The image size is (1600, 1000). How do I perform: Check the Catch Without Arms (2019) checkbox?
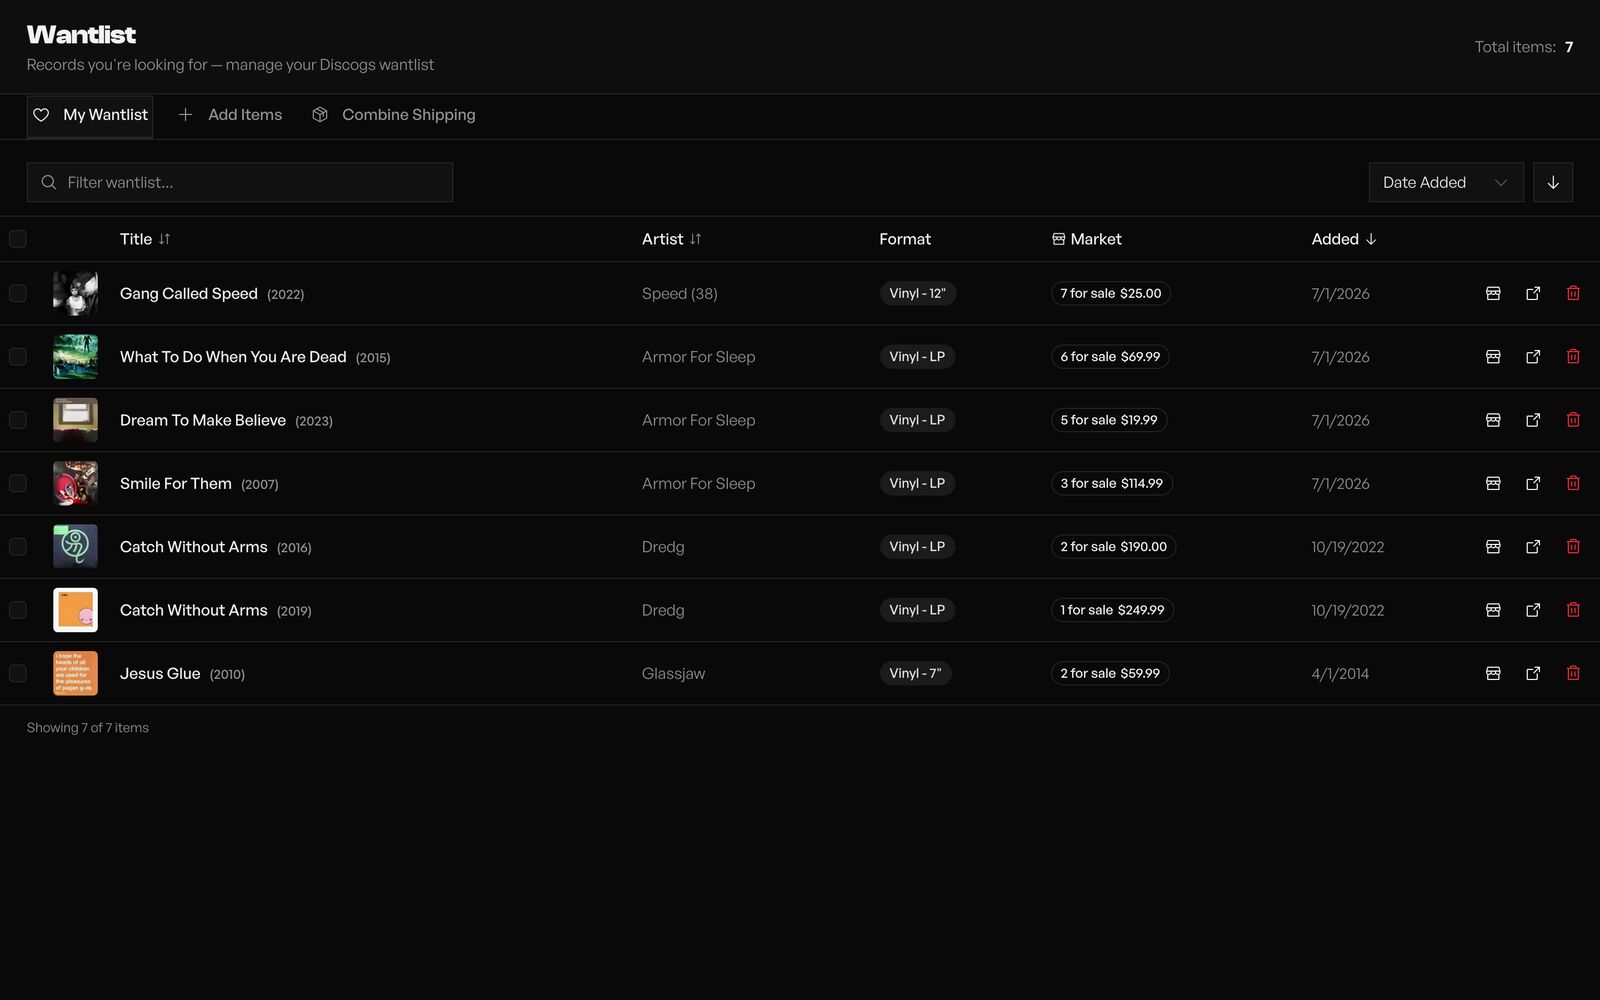pos(18,610)
